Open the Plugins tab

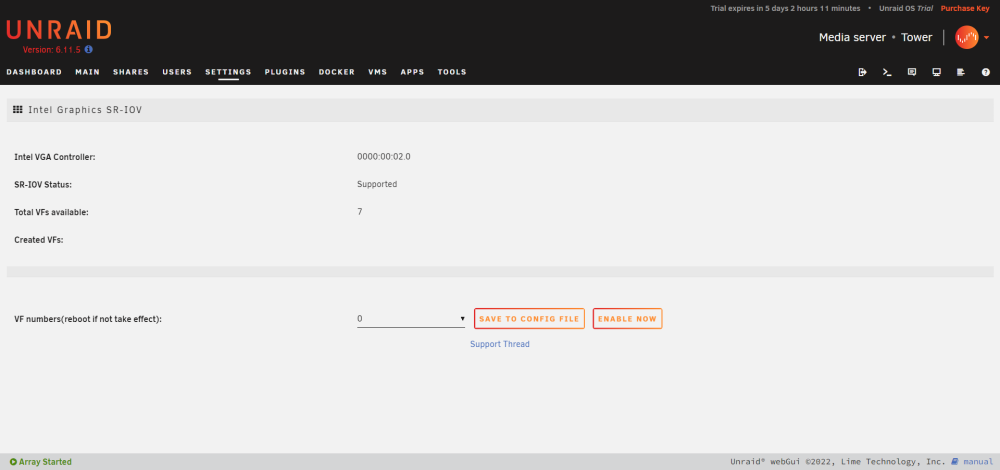click(285, 72)
